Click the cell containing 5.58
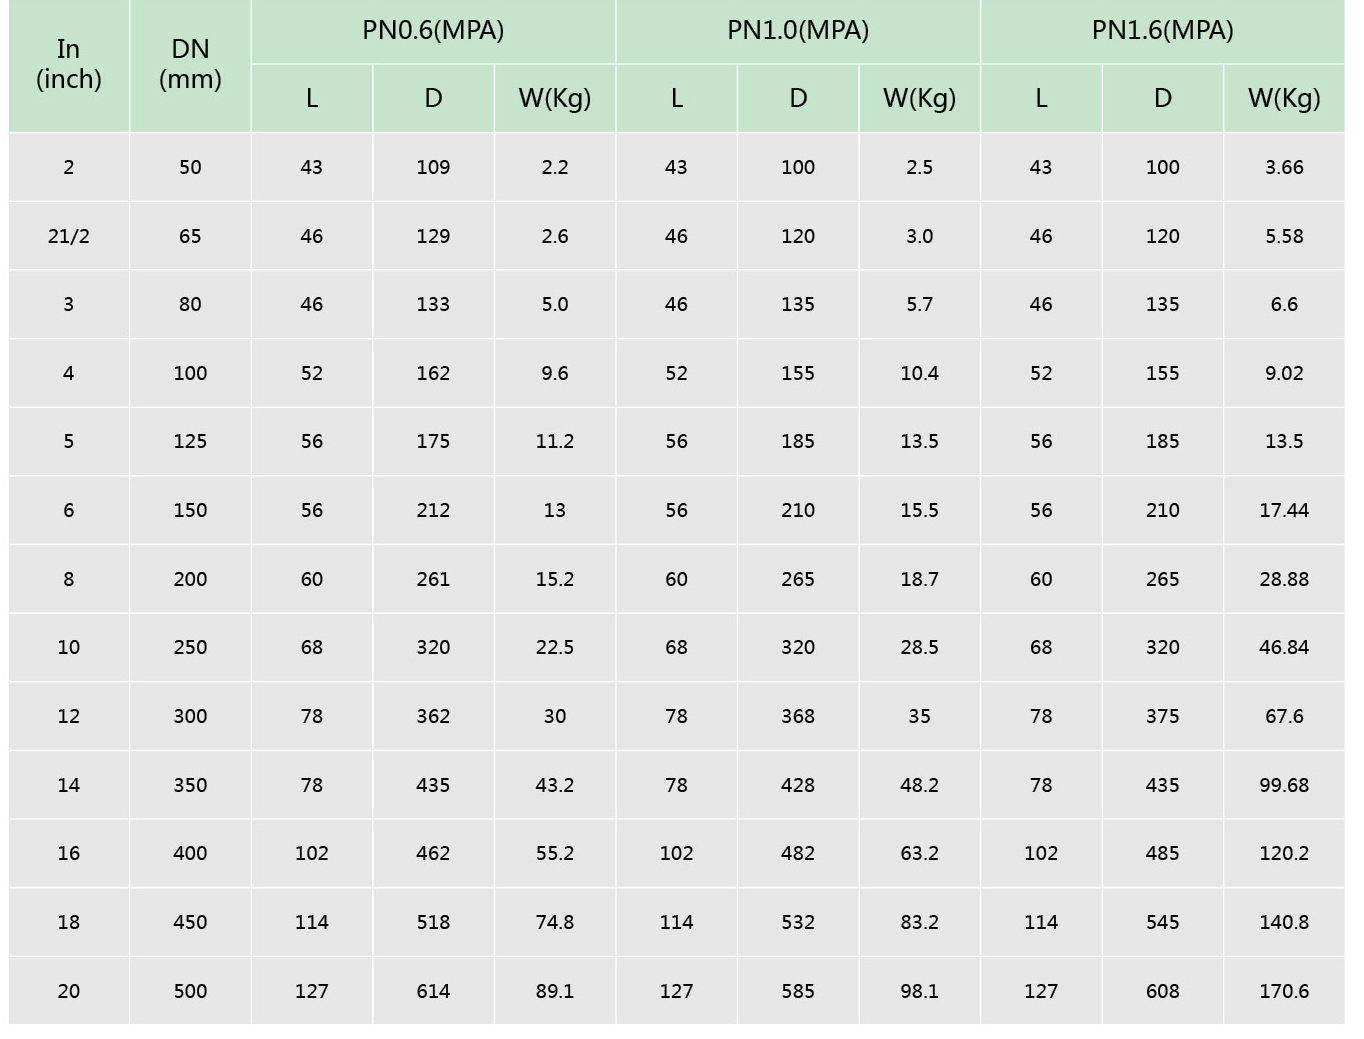1364x1039 pixels. [x=1284, y=236]
